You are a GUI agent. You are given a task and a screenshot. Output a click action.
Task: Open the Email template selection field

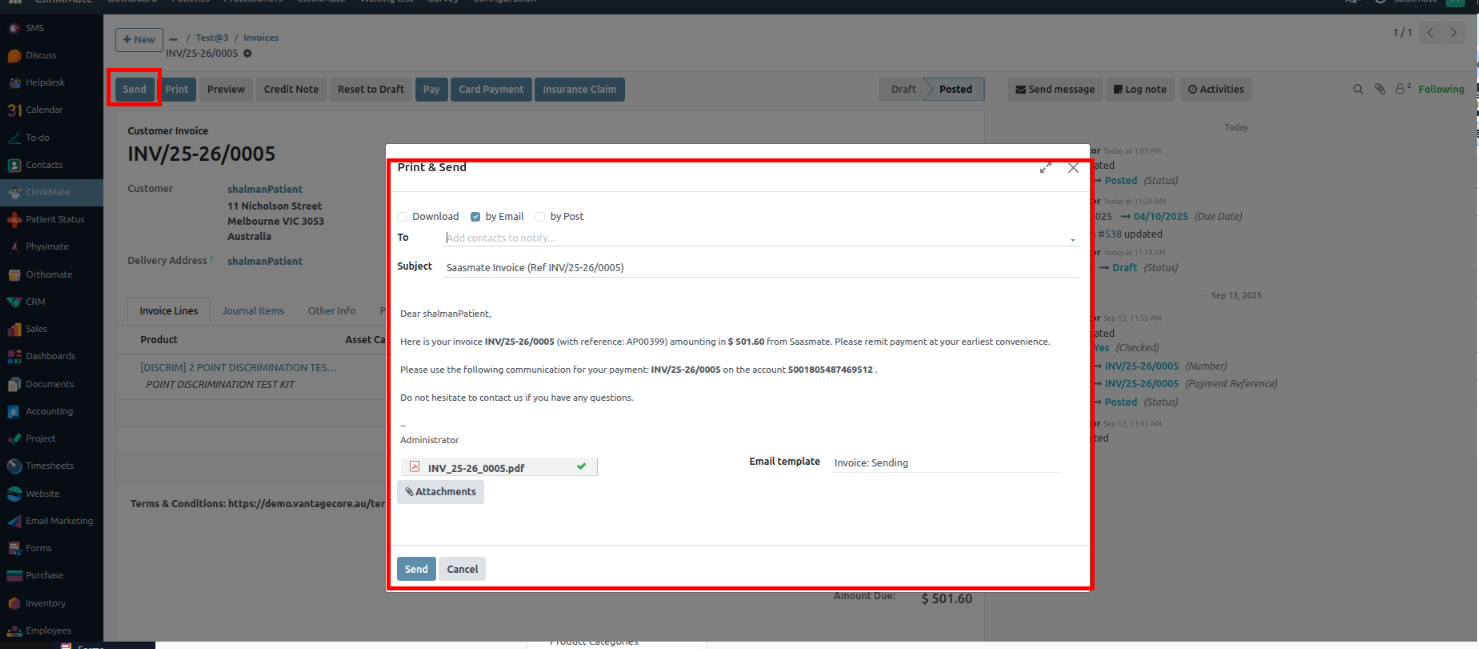point(945,463)
